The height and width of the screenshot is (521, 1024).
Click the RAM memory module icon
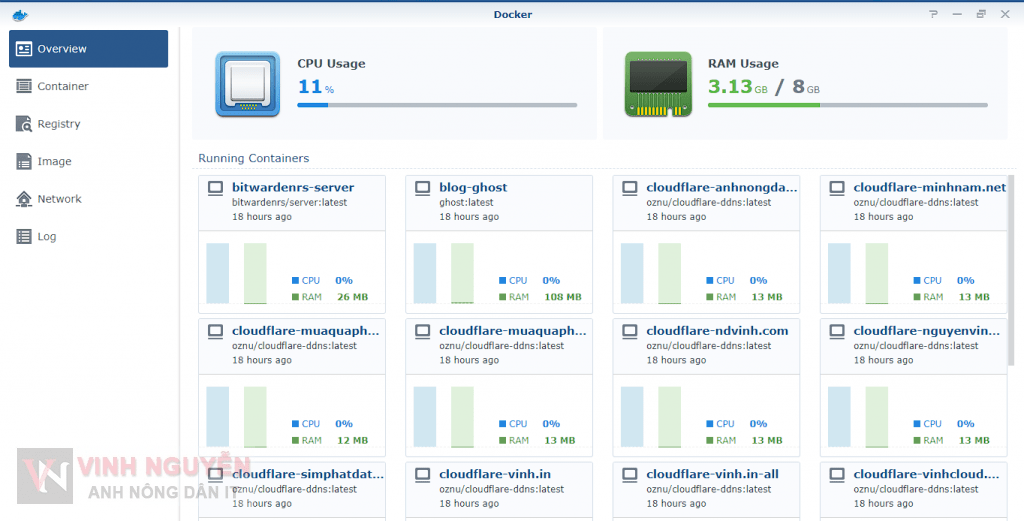pyautogui.click(x=658, y=84)
